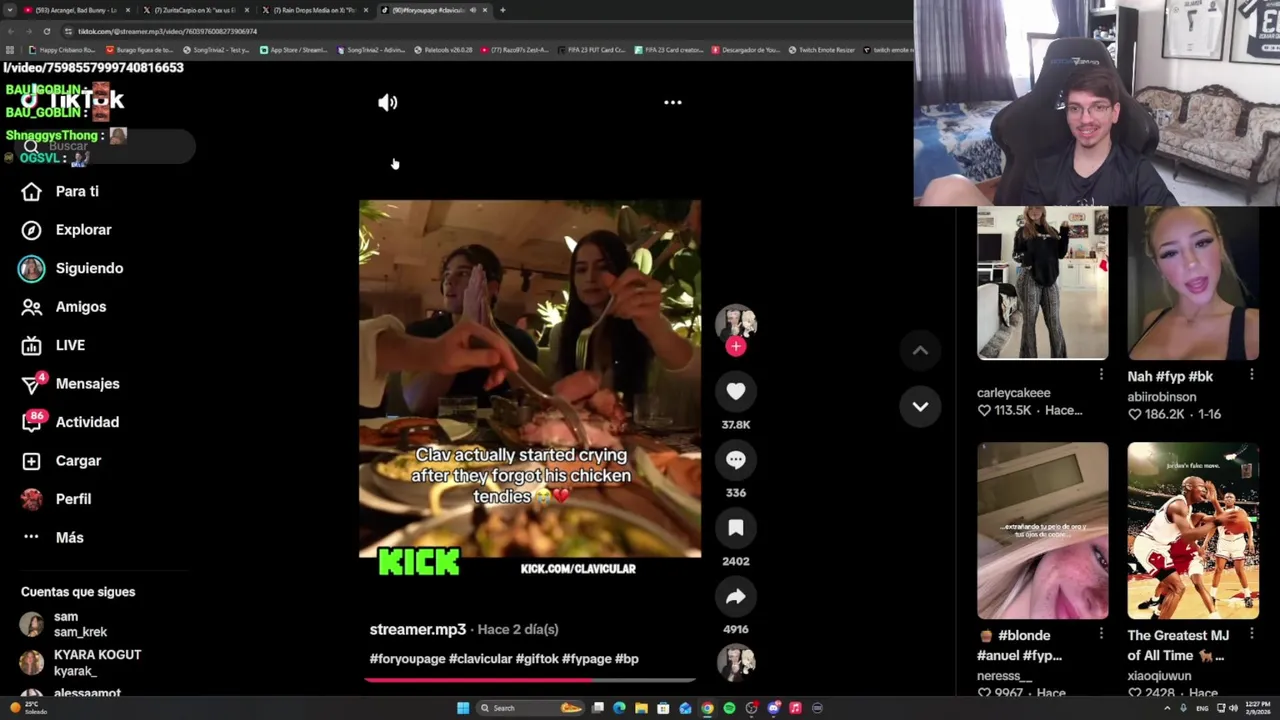The width and height of the screenshot is (1280, 720).
Task: Open Microsoft Edge from the taskbar
Action: (619, 708)
